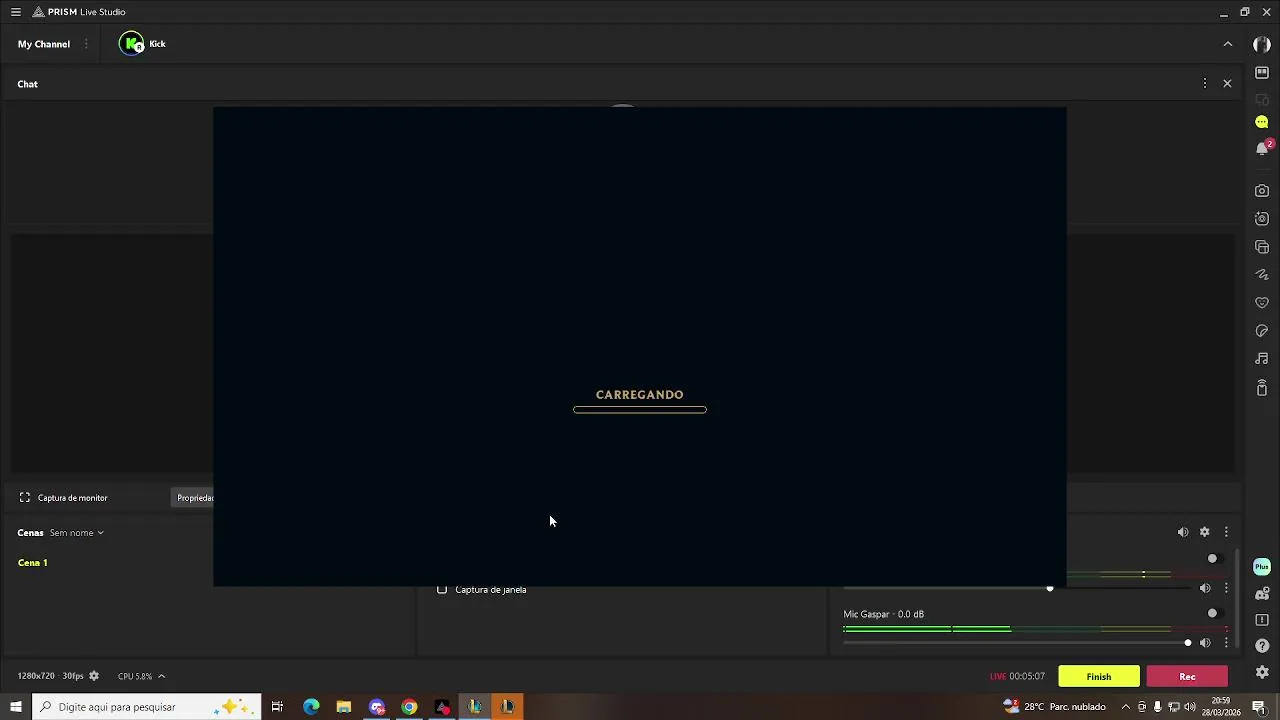
Task: Open the draw pen icon in sidebar
Action: point(1262,275)
